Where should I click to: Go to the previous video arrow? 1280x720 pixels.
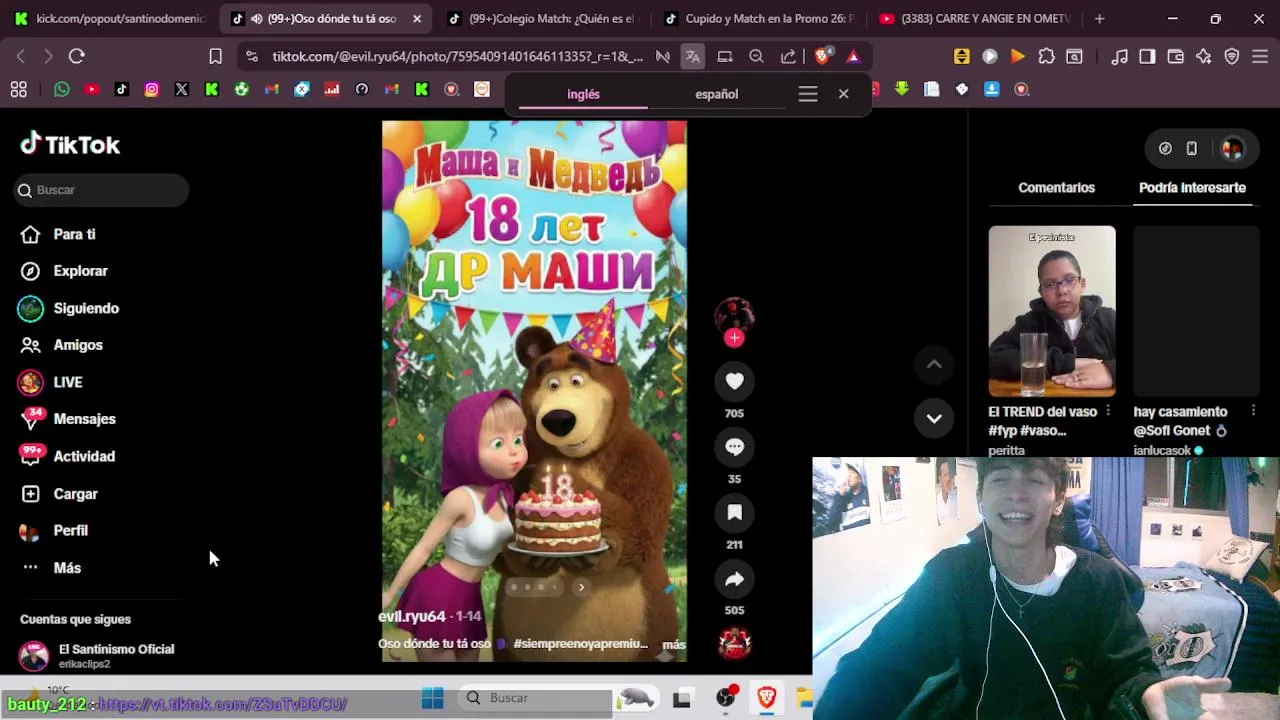[934, 365]
